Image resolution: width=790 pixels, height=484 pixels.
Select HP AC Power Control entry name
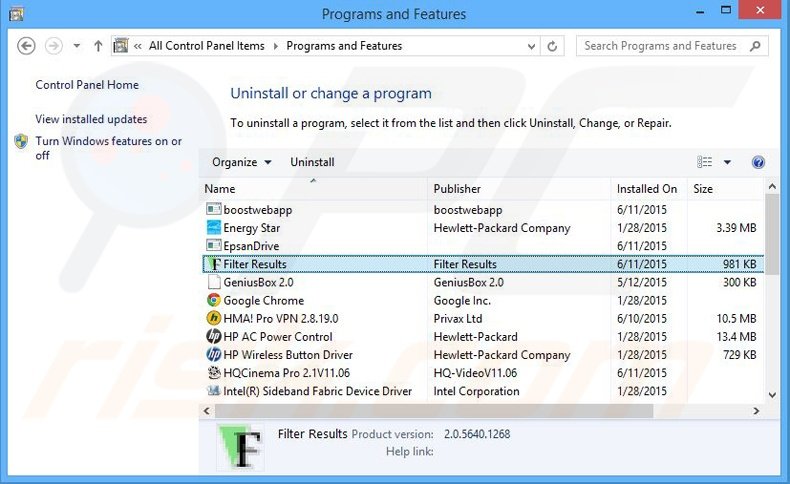point(278,337)
